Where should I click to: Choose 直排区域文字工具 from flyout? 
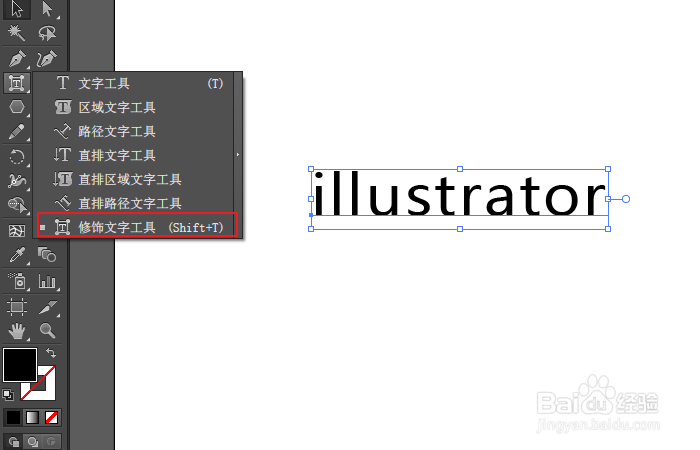point(135,179)
